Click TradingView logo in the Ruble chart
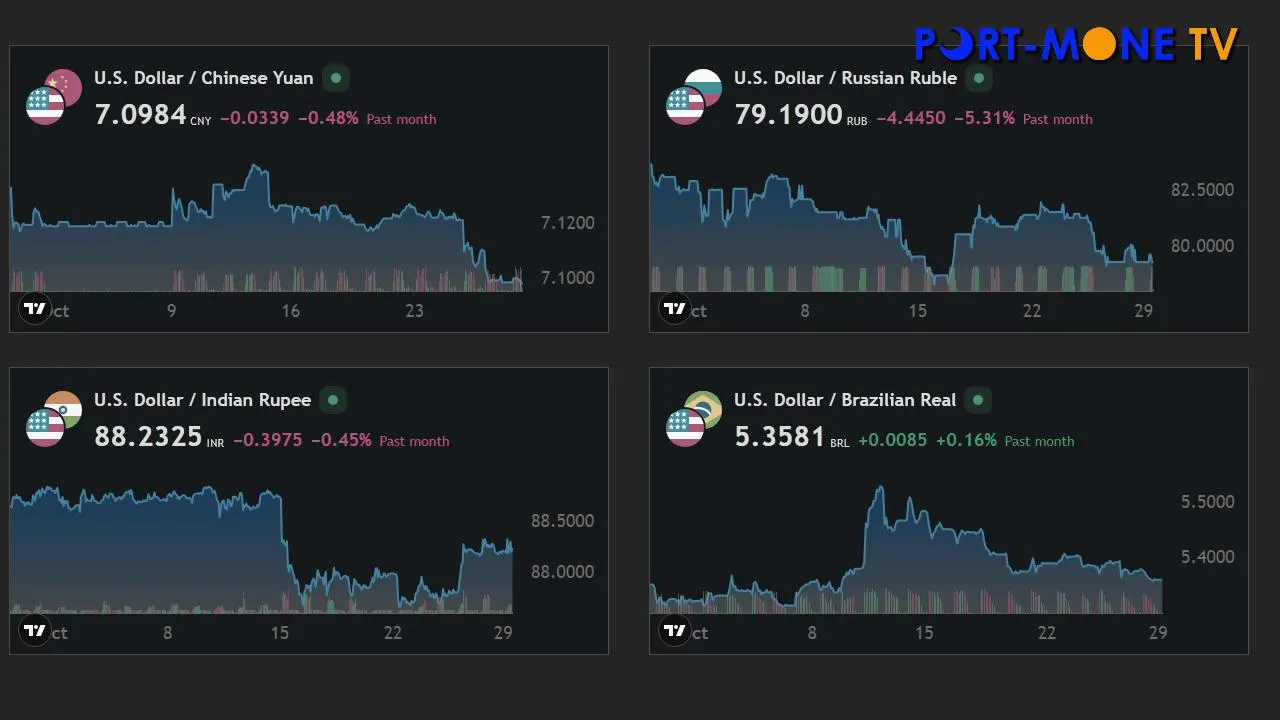Viewport: 1280px width, 720px height. pos(675,309)
